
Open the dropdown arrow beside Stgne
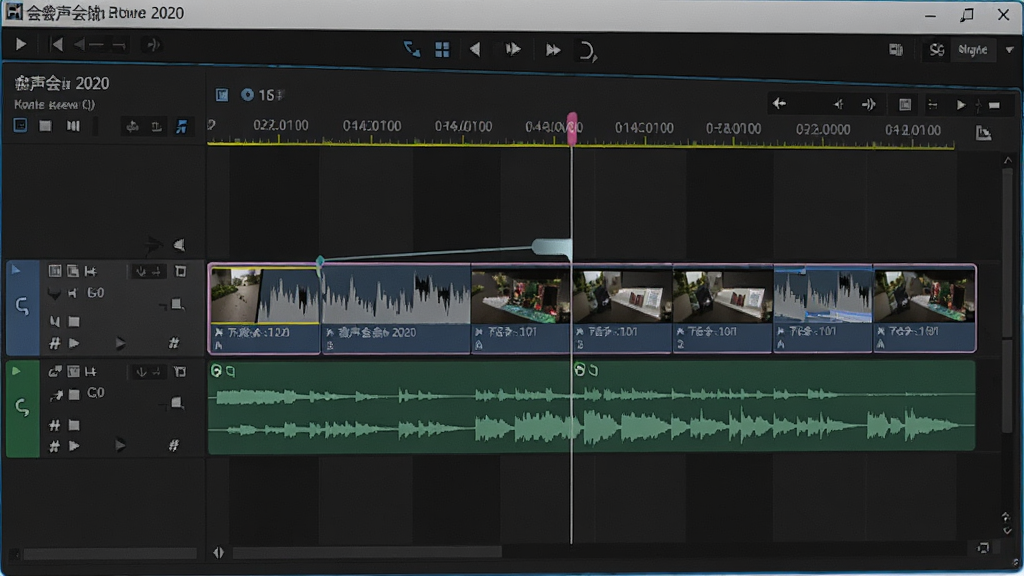tap(1010, 50)
